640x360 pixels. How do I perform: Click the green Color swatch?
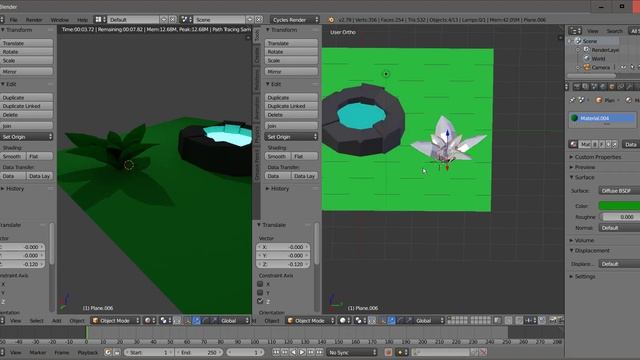point(619,206)
